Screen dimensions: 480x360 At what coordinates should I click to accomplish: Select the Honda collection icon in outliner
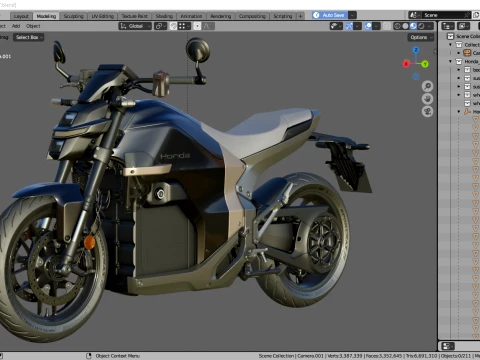pos(459,61)
